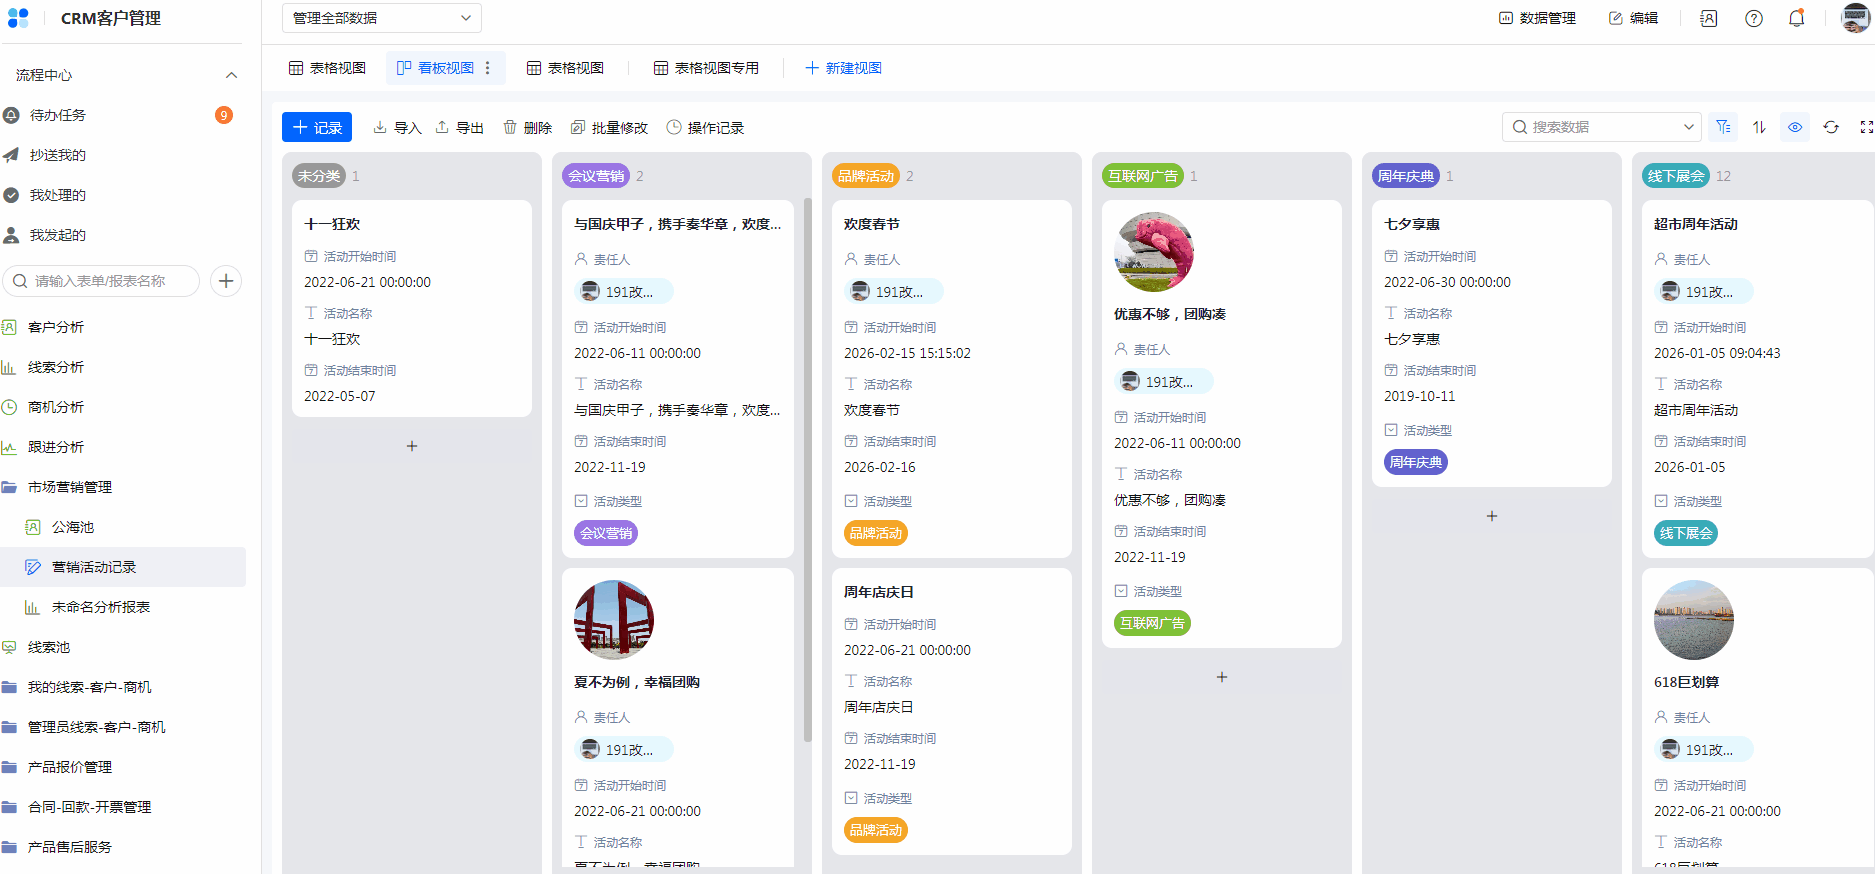This screenshot has width=1875, height=874.
Task: Click the 新建视图 link
Action: point(843,68)
